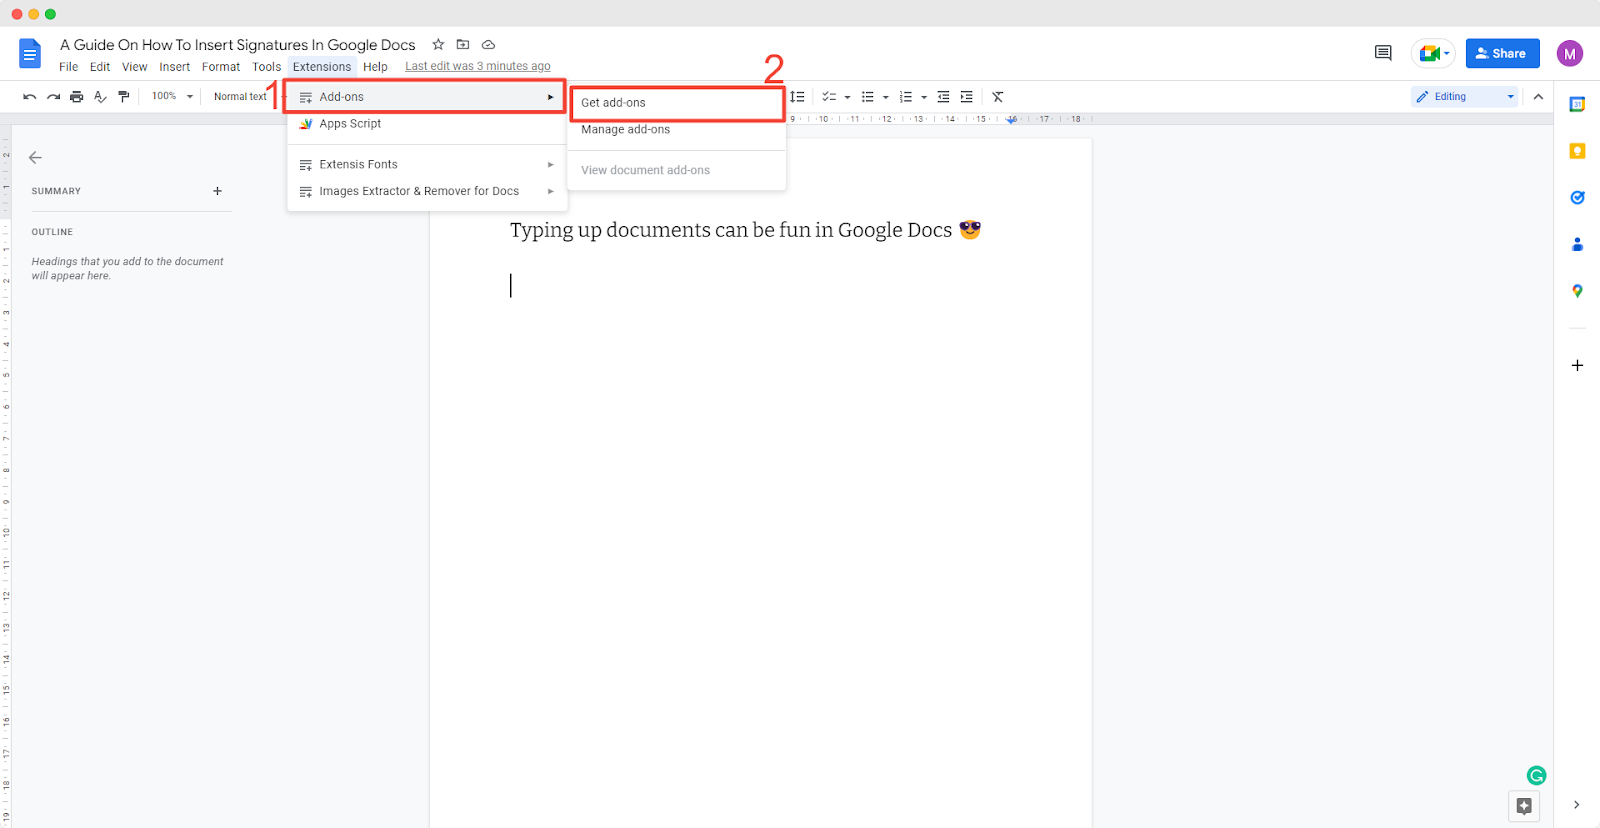Open the View menu

(135, 67)
